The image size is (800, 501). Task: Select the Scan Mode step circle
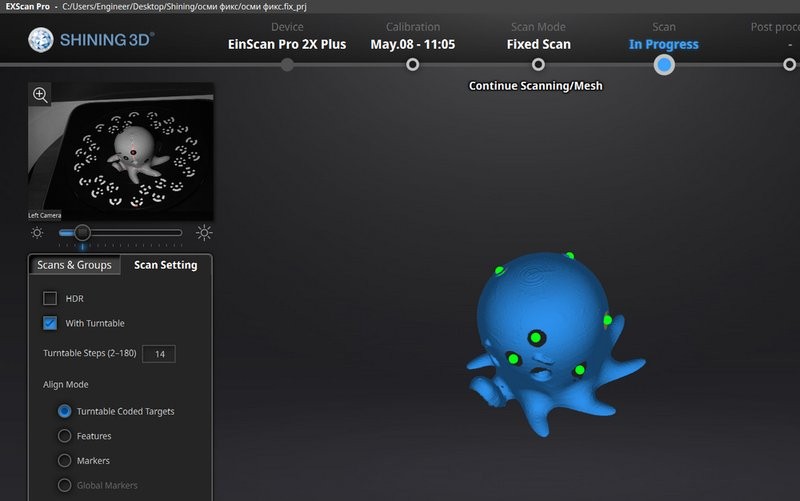pyautogui.click(x=538, y=65)
